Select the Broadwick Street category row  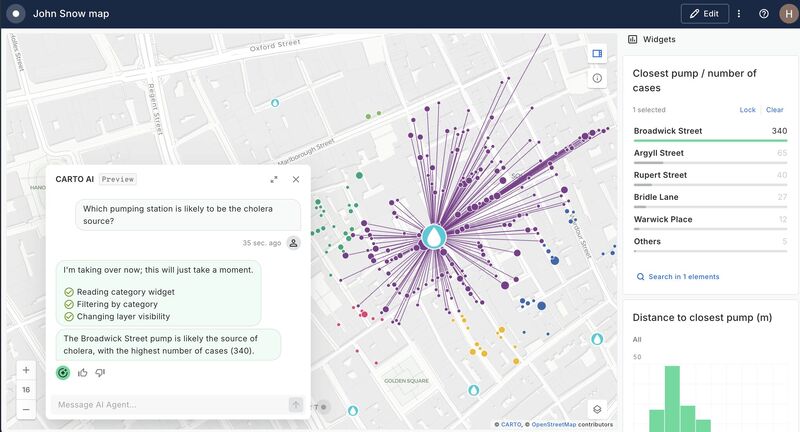[x=710, y=133]
